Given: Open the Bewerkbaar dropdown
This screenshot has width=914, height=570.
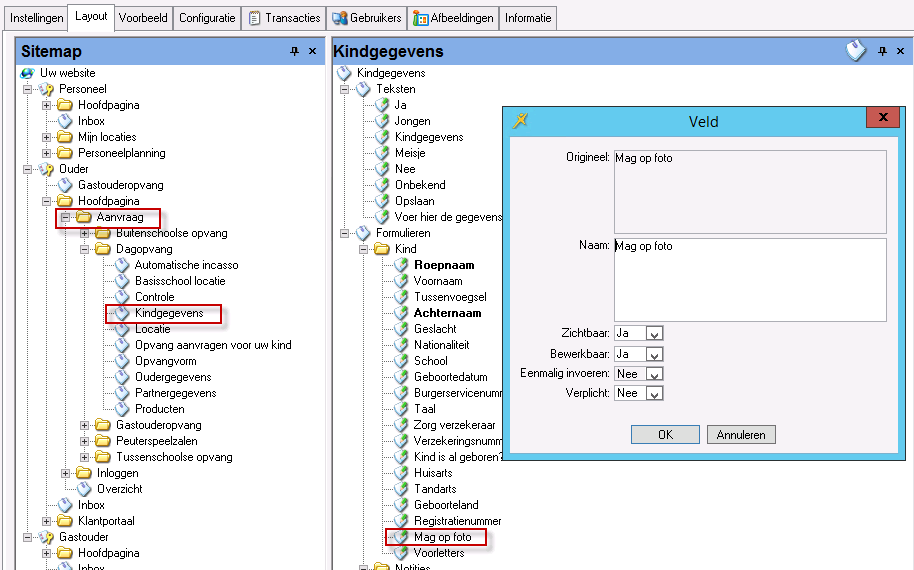Looking at the screenshot, I should [654, 354].
